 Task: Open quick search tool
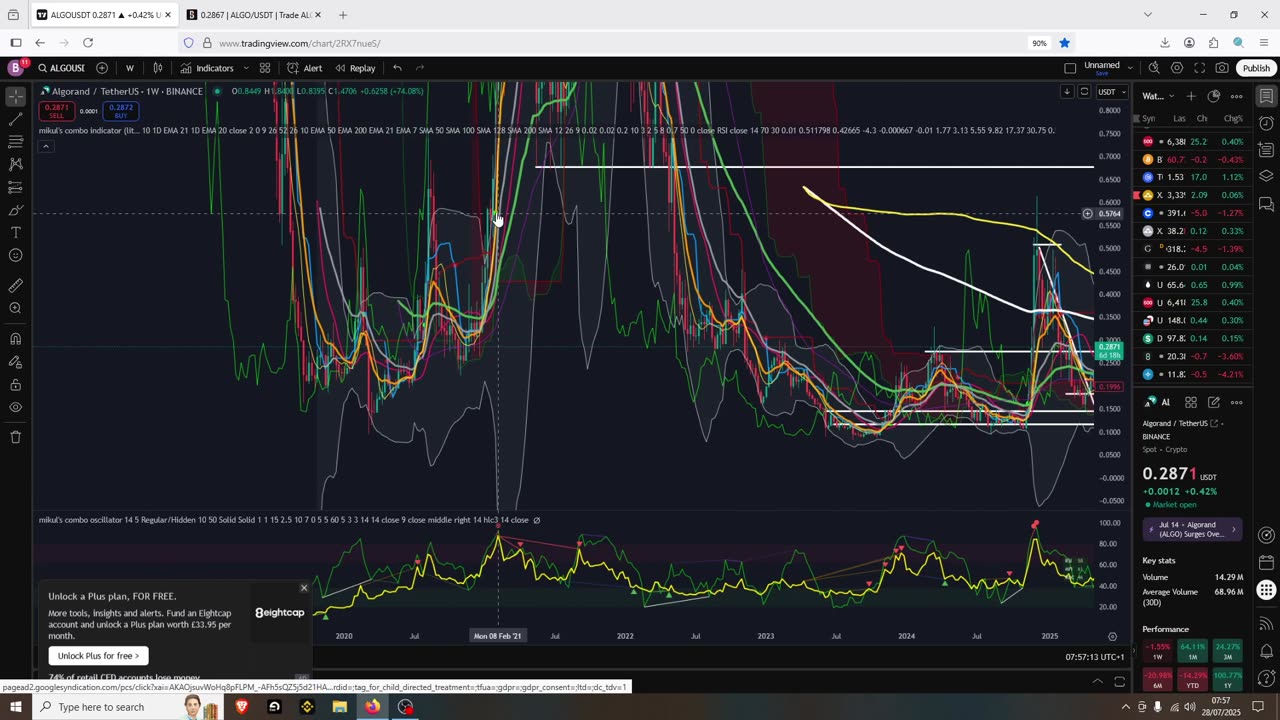tap(1154, 68)
